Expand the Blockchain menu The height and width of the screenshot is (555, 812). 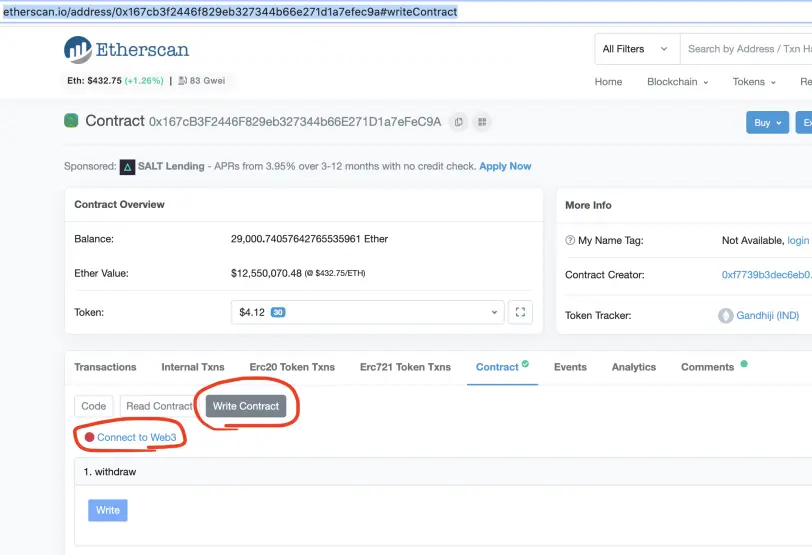click(x=677, y=82)
